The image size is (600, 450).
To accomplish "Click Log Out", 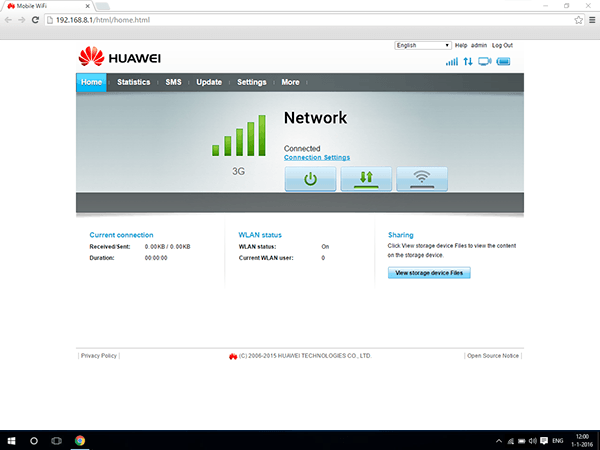I will 502,46.
